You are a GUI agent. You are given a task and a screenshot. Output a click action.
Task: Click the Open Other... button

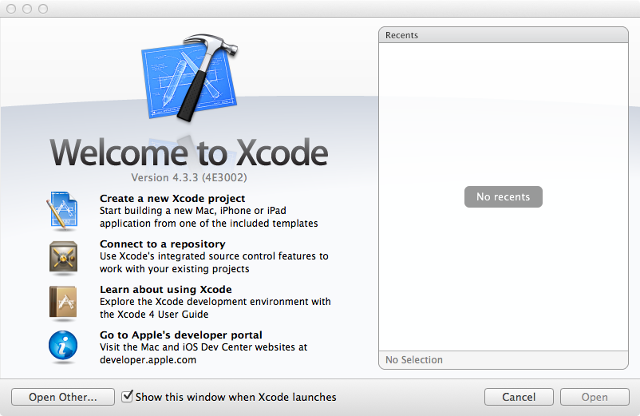(63, 397)
